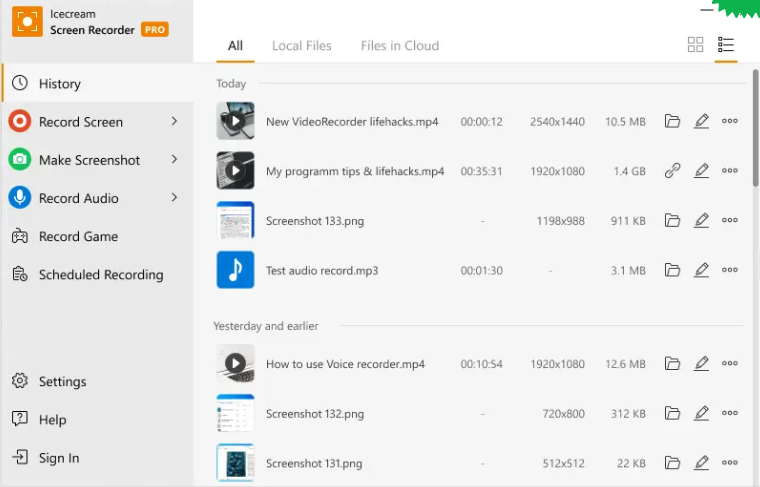Copy link for My programm tips video
The image size is (760, 487).
(x=672, y=171)
